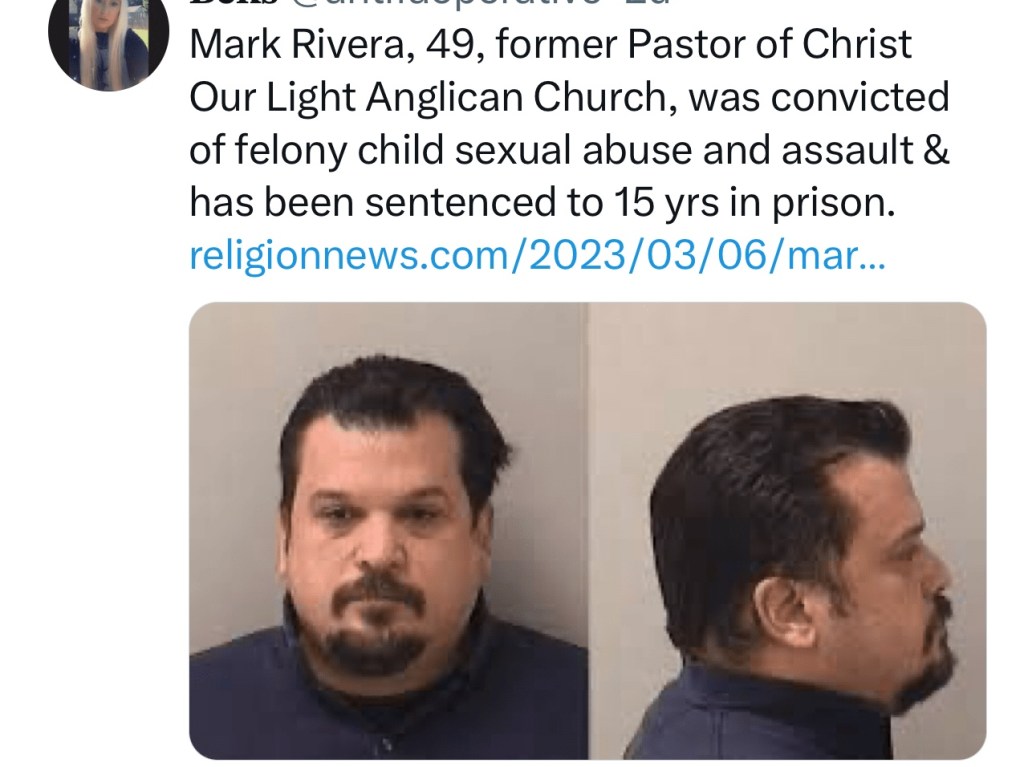Click the cropped author display name
This screenshot has height=767, width=1024.
[x=234, y=3]
